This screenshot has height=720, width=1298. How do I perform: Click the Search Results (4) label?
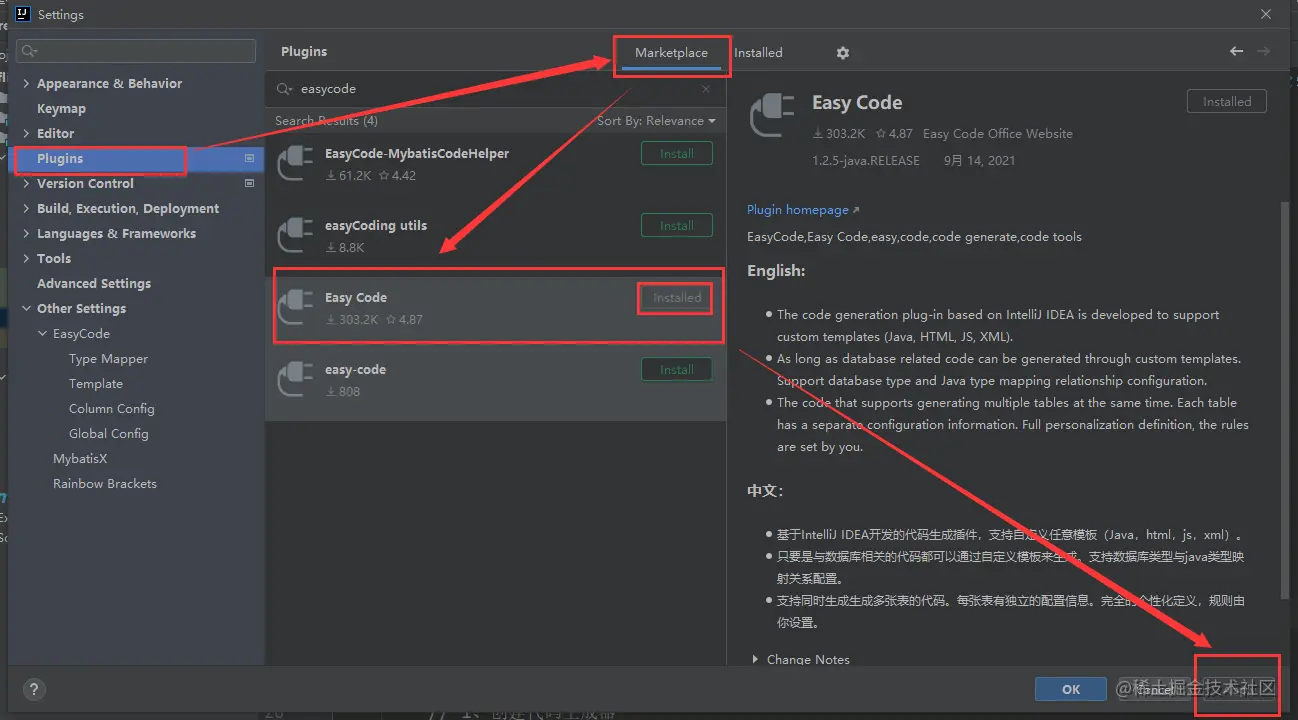pos(326,121)
